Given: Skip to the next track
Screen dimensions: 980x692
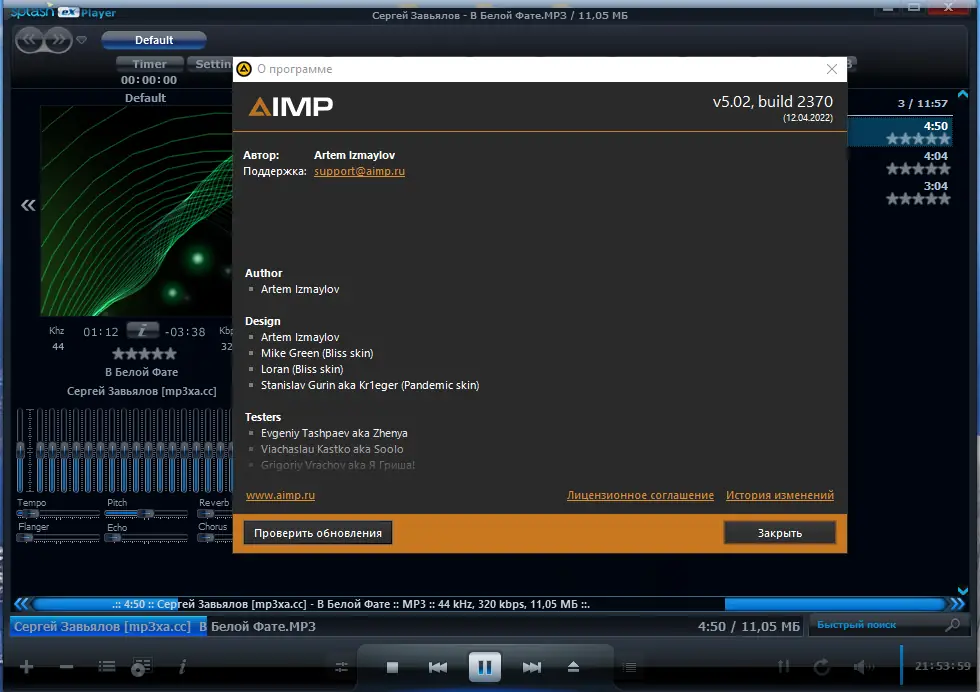Looking at the screenshot, I should pos(532,668).
